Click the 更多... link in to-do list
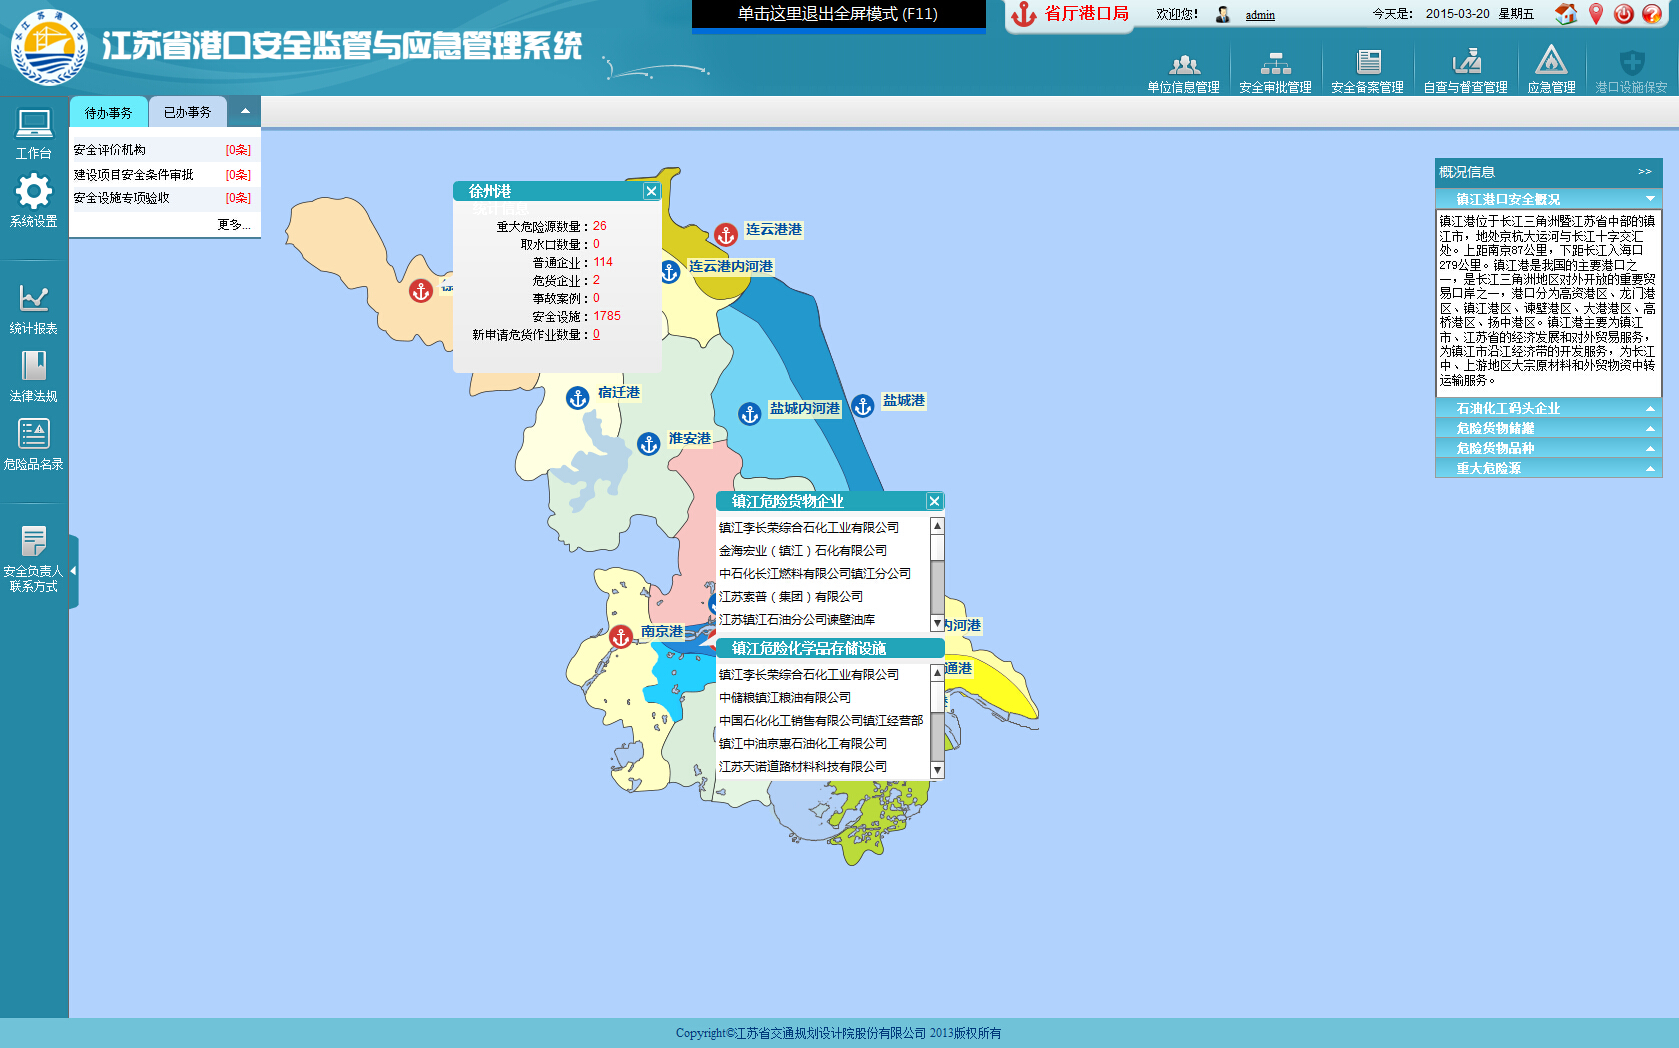Screen dimensions: 1679x1048 [234, 225]
